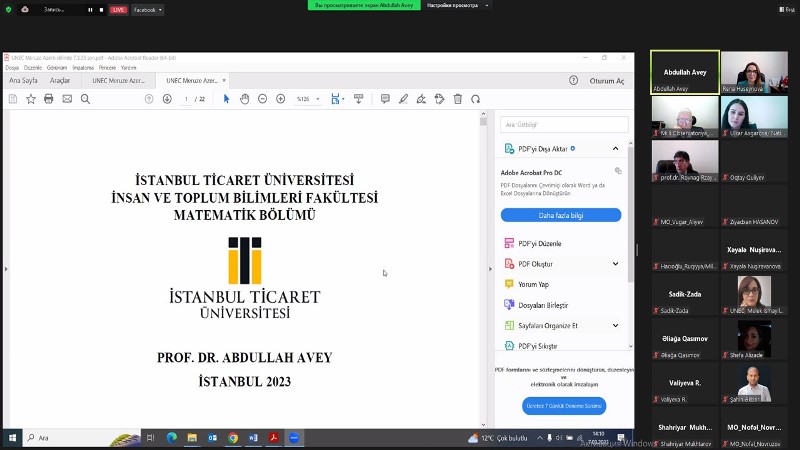Open the Dosya menu
Image resolution: width=800 pixels, height=450 pixels.
[x=12, y=67]
